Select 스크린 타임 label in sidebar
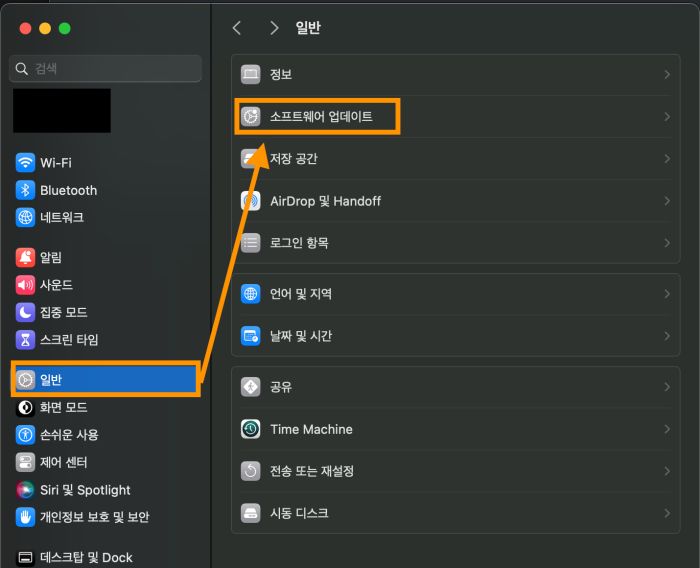The height and width of the screenshot is (568, 700). pyautogui.click(x=69, y=340)
